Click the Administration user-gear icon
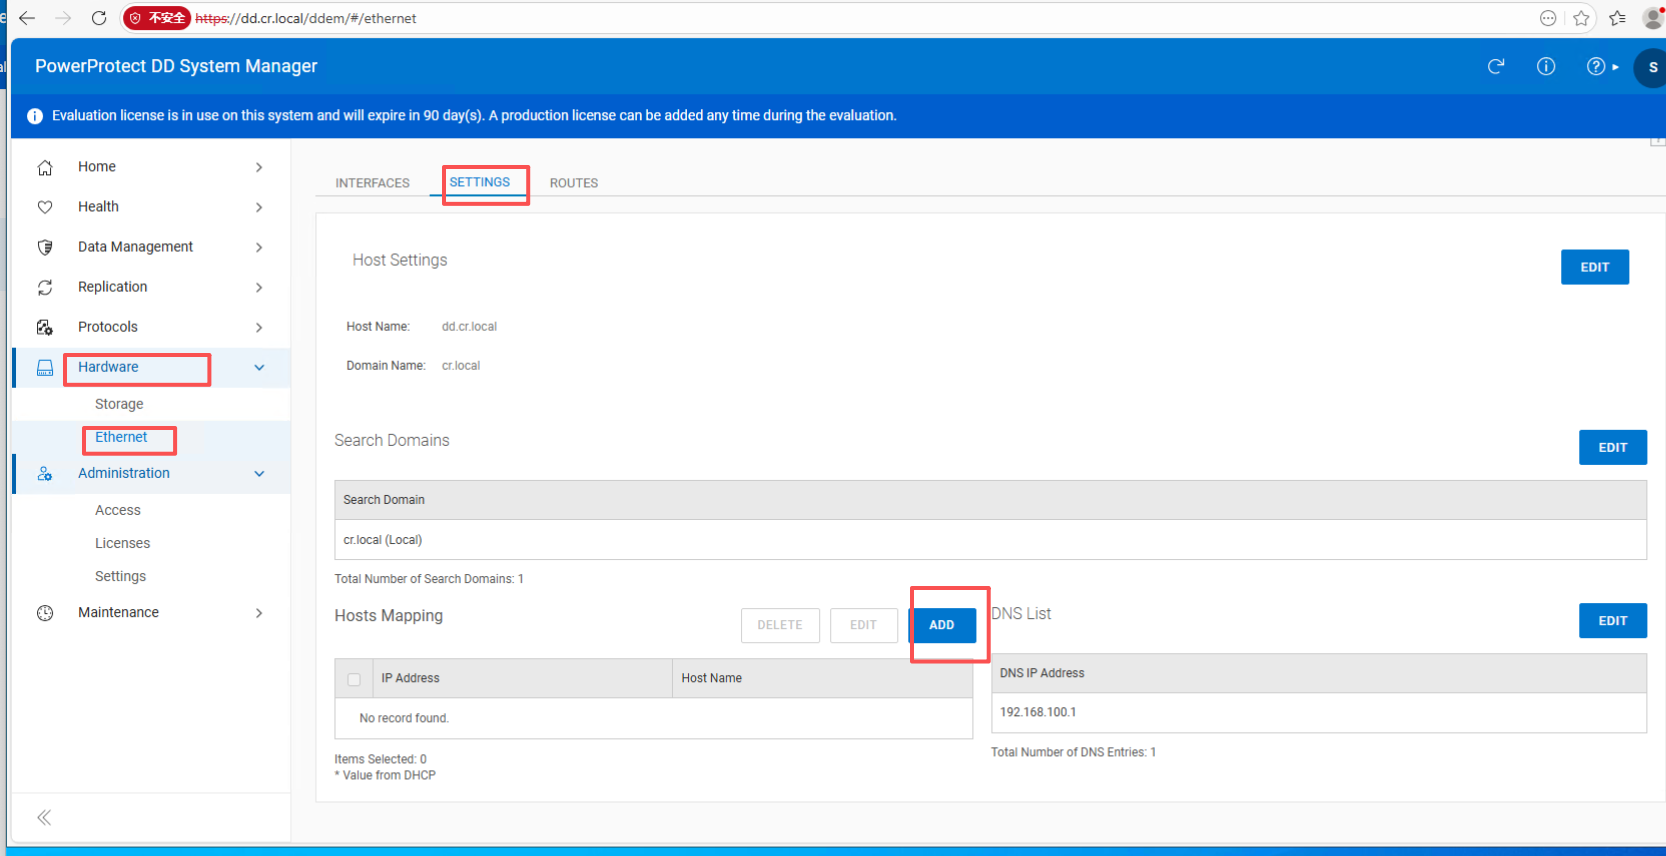 tap(45, 473)
